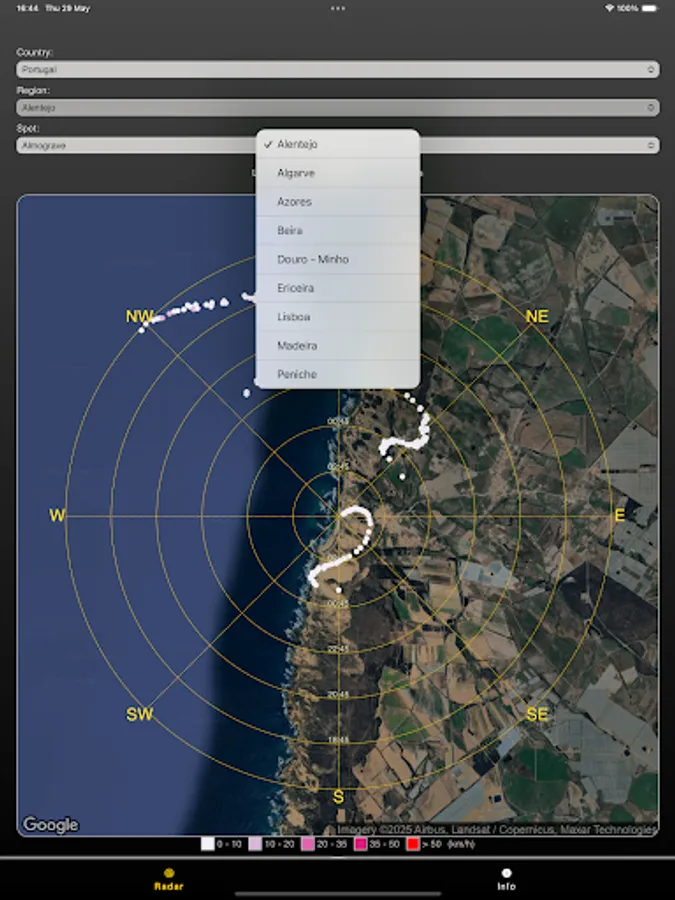Open the Spot dropdown showing Almograve
The width and height of the screenshot is (675, 900).
click(x=338, y=145)
